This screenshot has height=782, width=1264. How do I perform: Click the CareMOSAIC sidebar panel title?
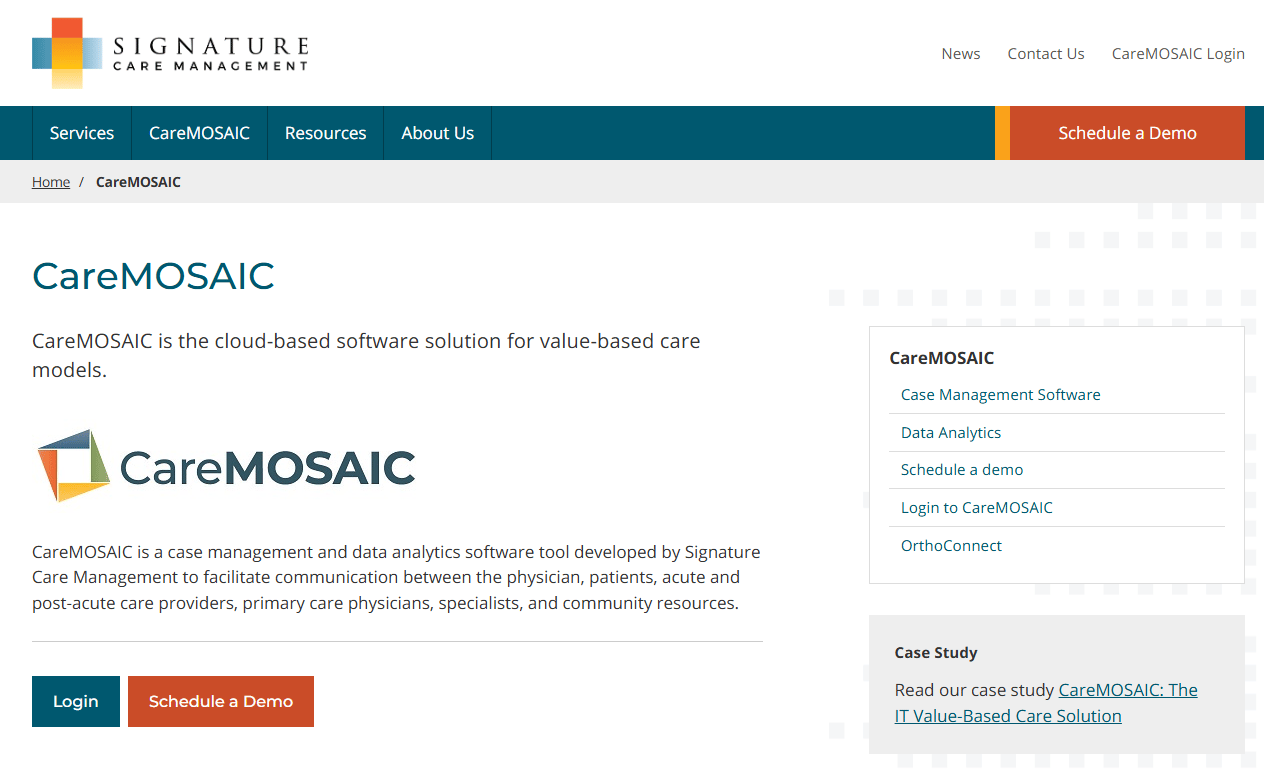click(942, 358)
